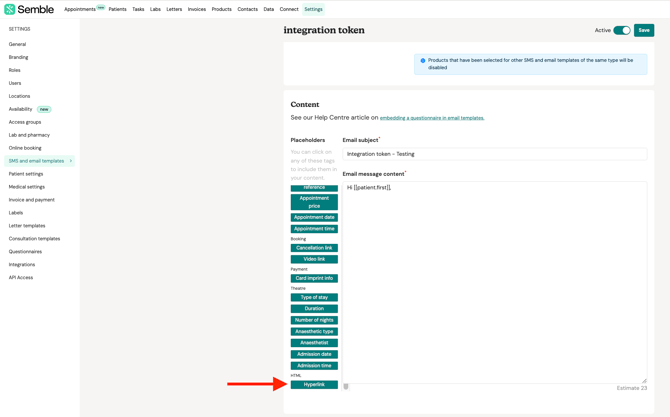
Task: Open Consultation templates settings
Action: point(34,238)
